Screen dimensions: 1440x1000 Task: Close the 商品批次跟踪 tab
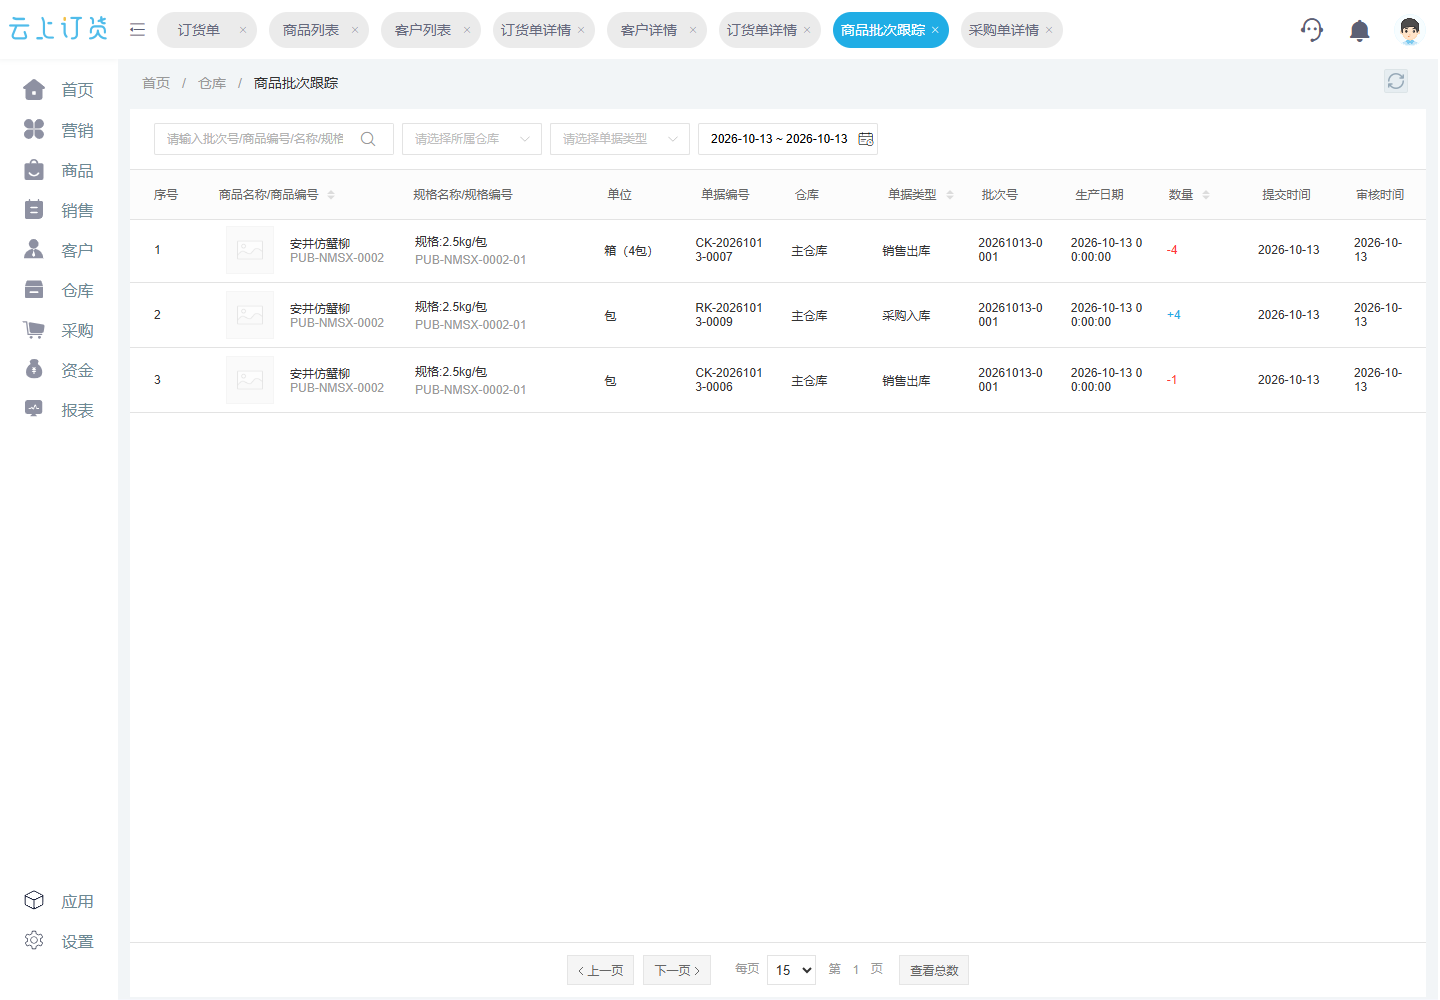coord(935,30)
